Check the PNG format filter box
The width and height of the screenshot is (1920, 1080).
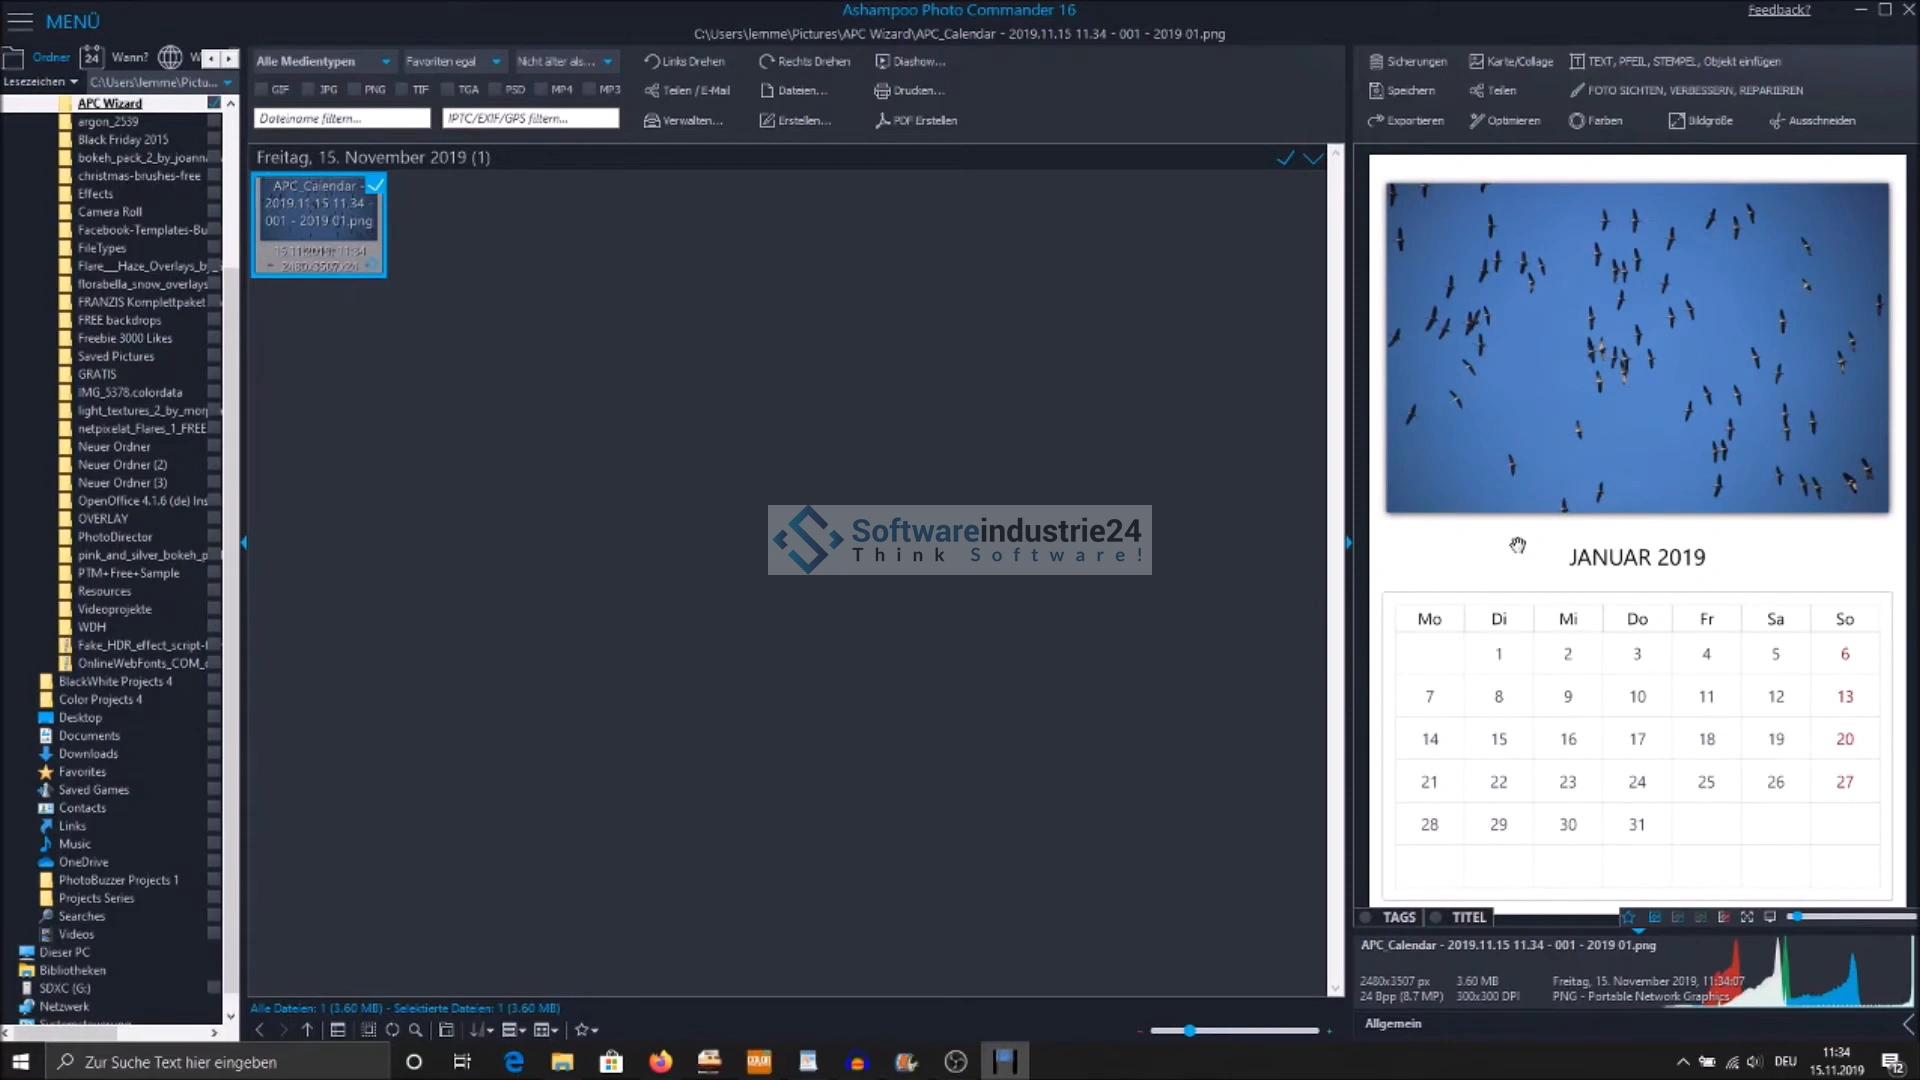point(354,90)
